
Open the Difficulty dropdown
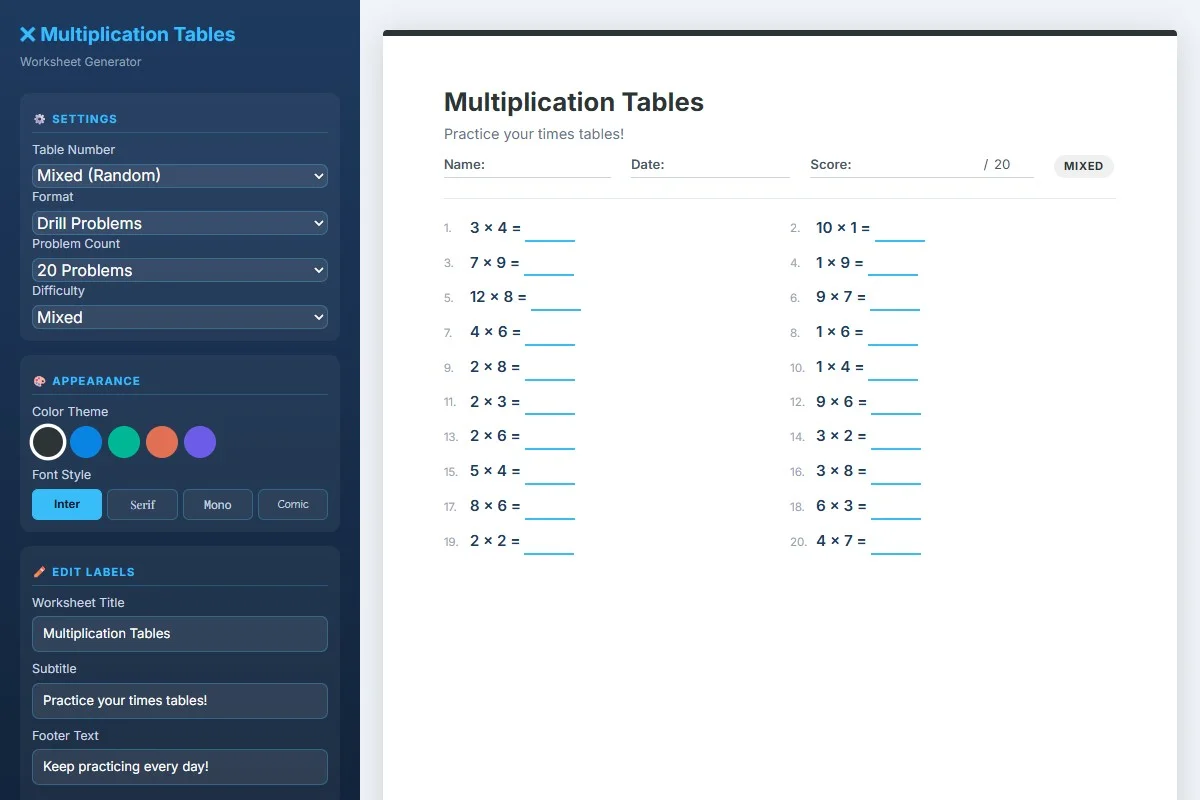(x=180, y=317)
